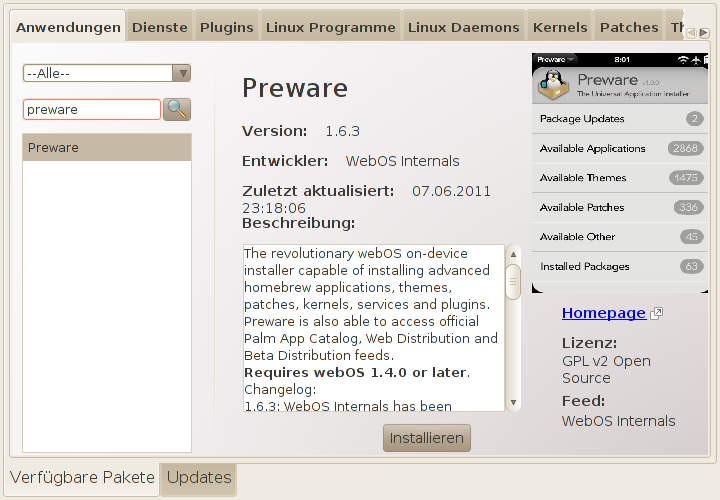Image resolution: width=720 pixels, height=500 pixels.
Task: Click the Preware title heading
Action: tap(295, 88)
